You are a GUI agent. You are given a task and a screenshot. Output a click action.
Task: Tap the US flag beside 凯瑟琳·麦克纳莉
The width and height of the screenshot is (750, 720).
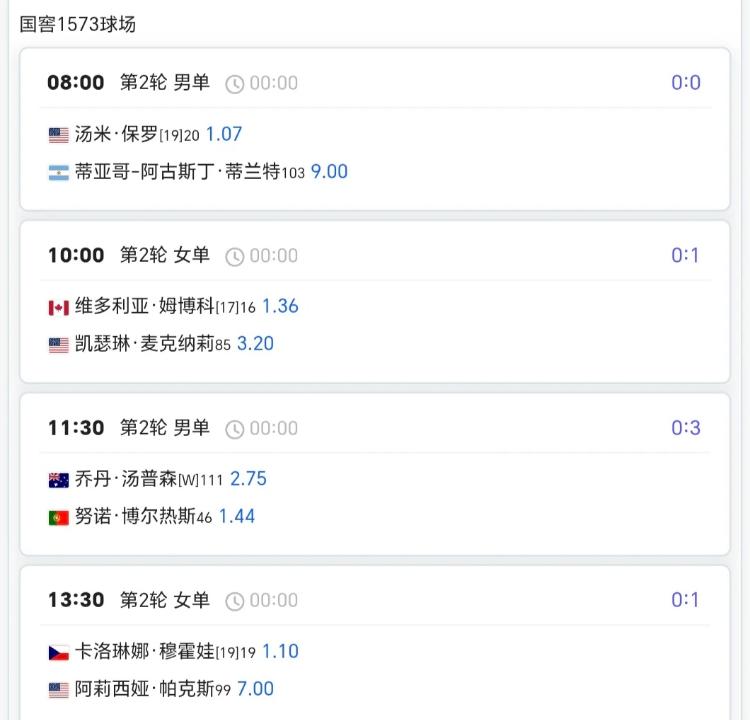pyautogui.click(x=59, y=345)
